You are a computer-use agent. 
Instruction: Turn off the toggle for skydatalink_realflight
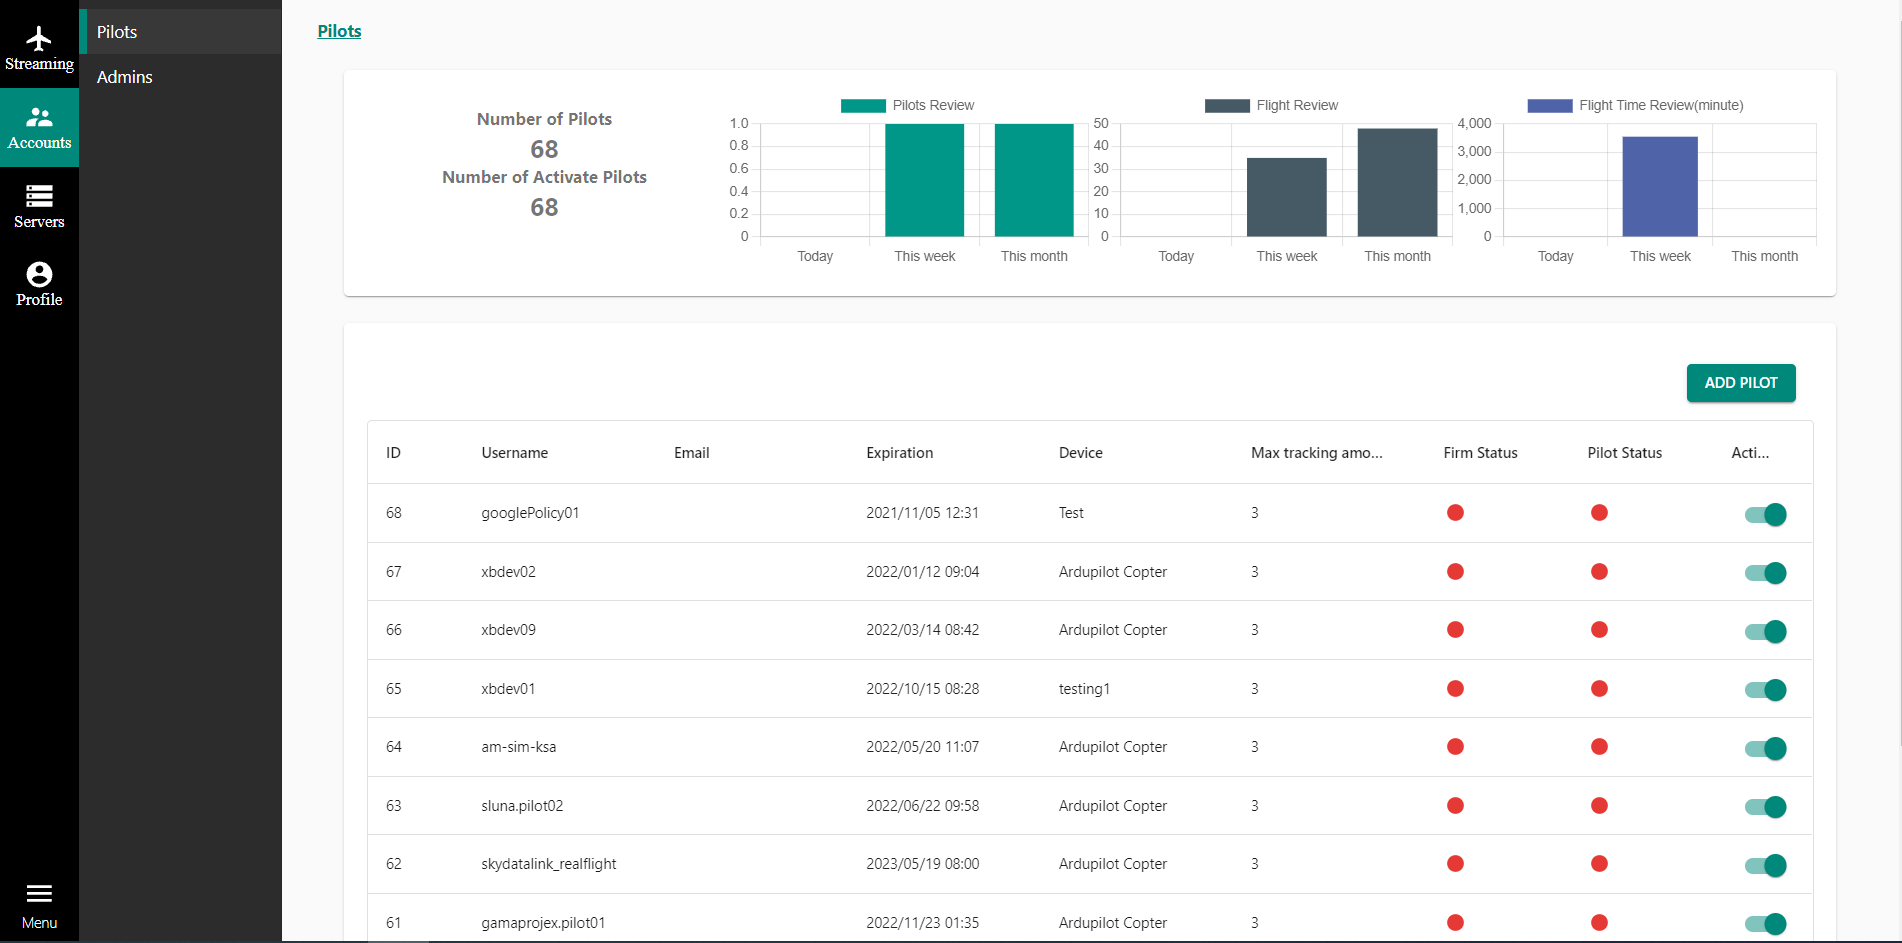1766,866
